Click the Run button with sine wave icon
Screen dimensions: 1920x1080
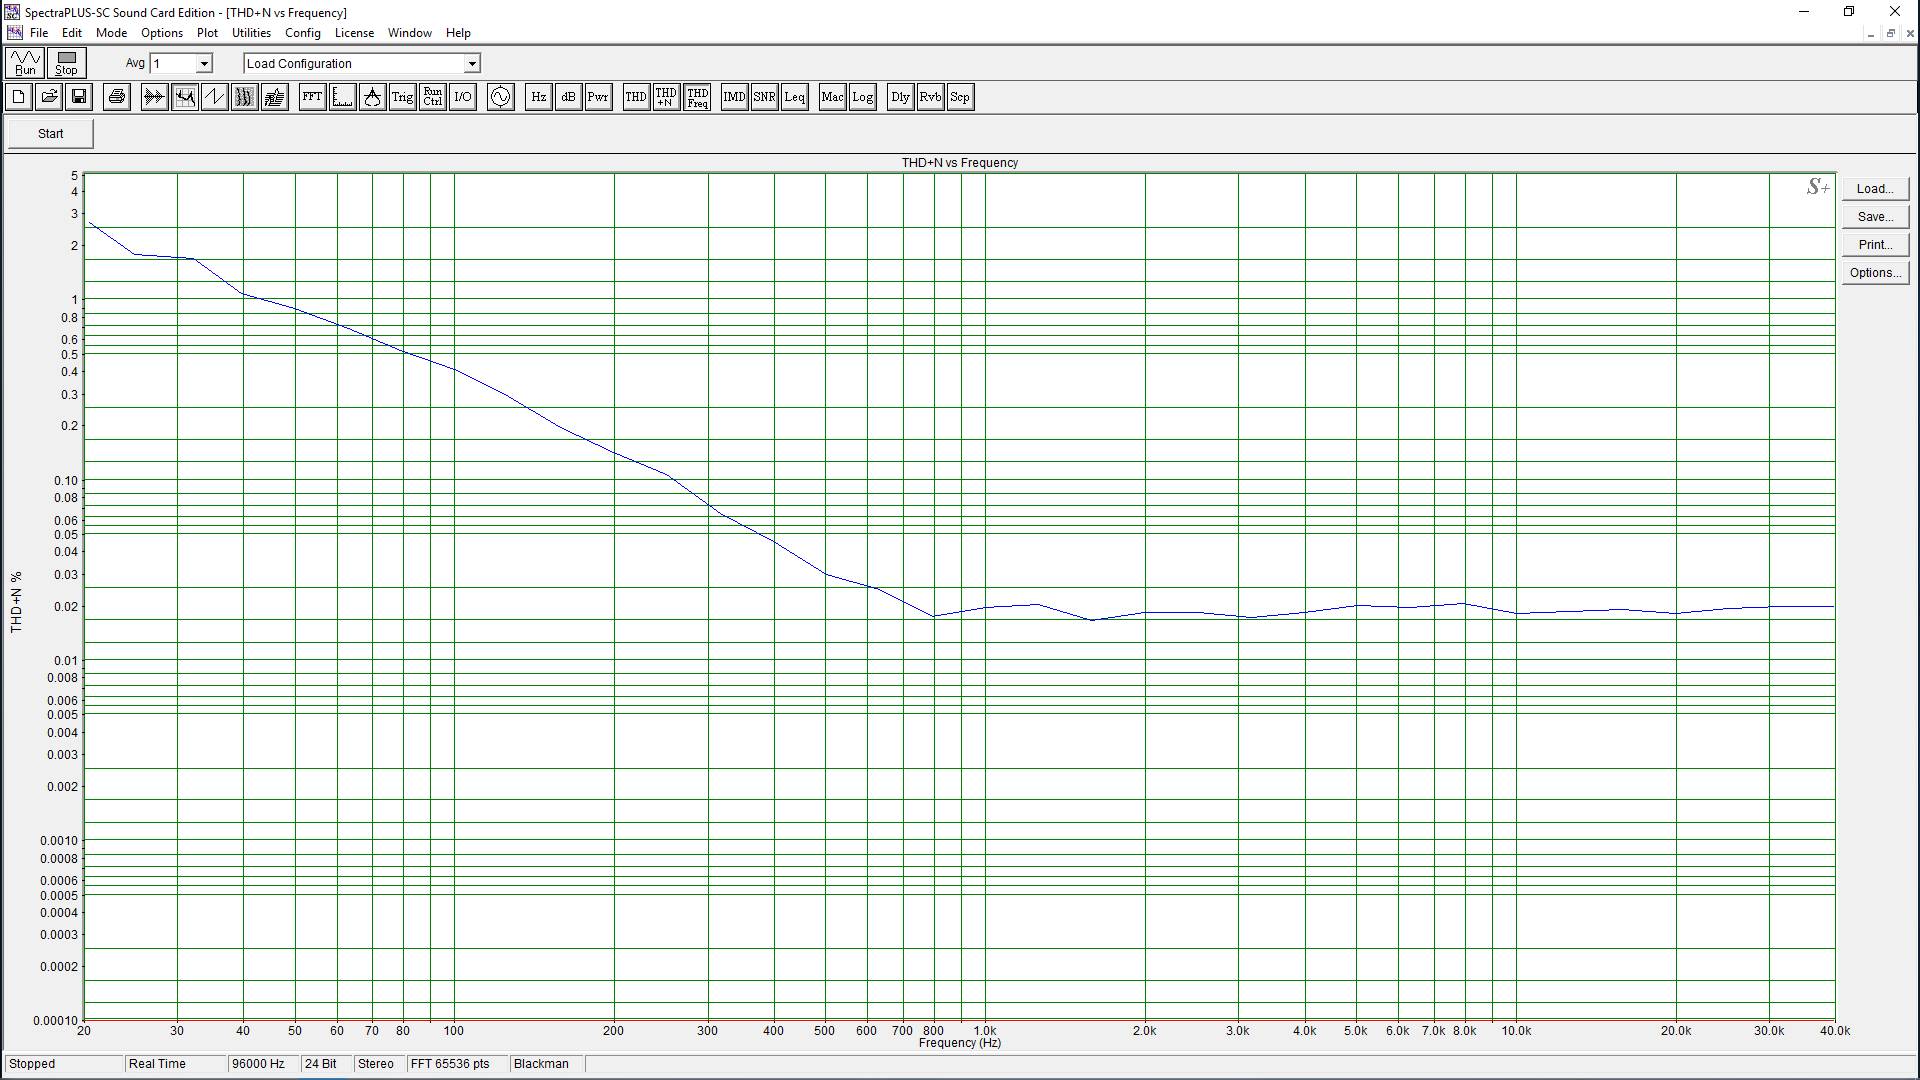click(25, 63)
